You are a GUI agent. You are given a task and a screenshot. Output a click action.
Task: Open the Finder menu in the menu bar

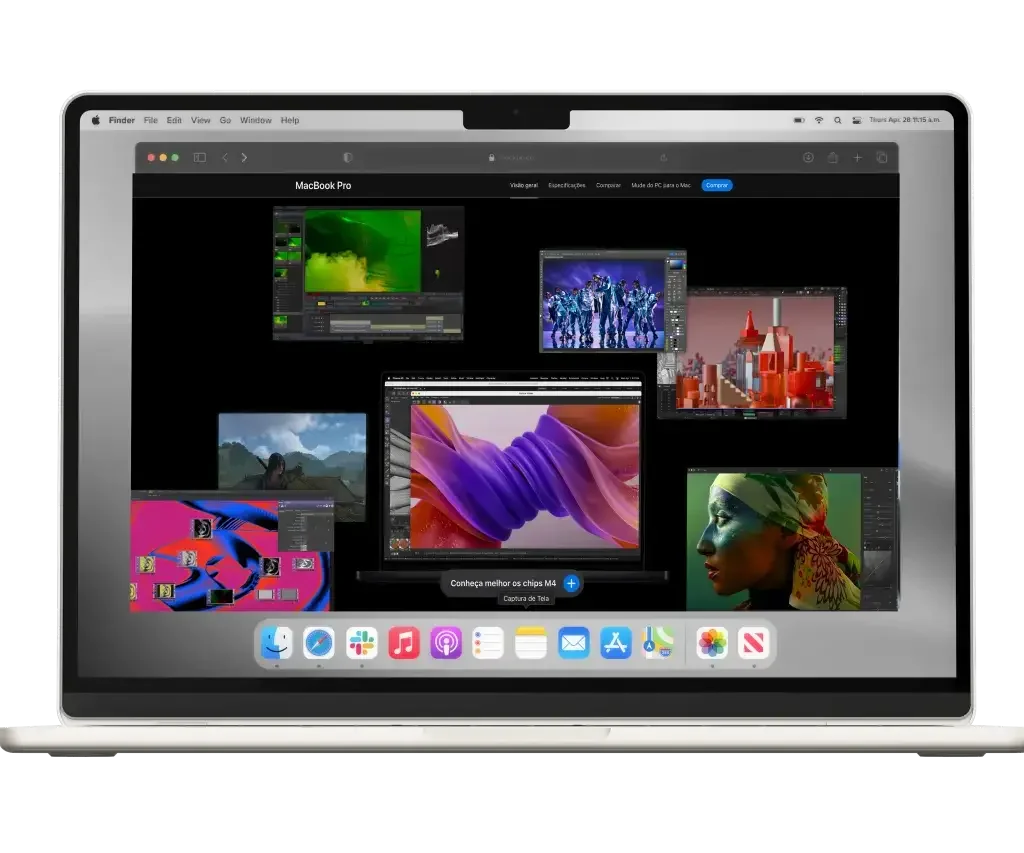pos(121,120)
